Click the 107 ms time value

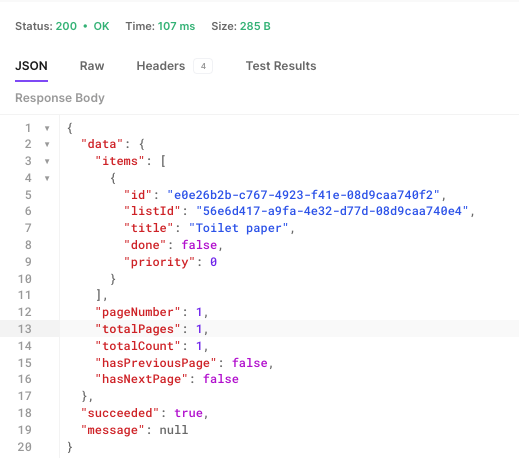tap(176, 26)
